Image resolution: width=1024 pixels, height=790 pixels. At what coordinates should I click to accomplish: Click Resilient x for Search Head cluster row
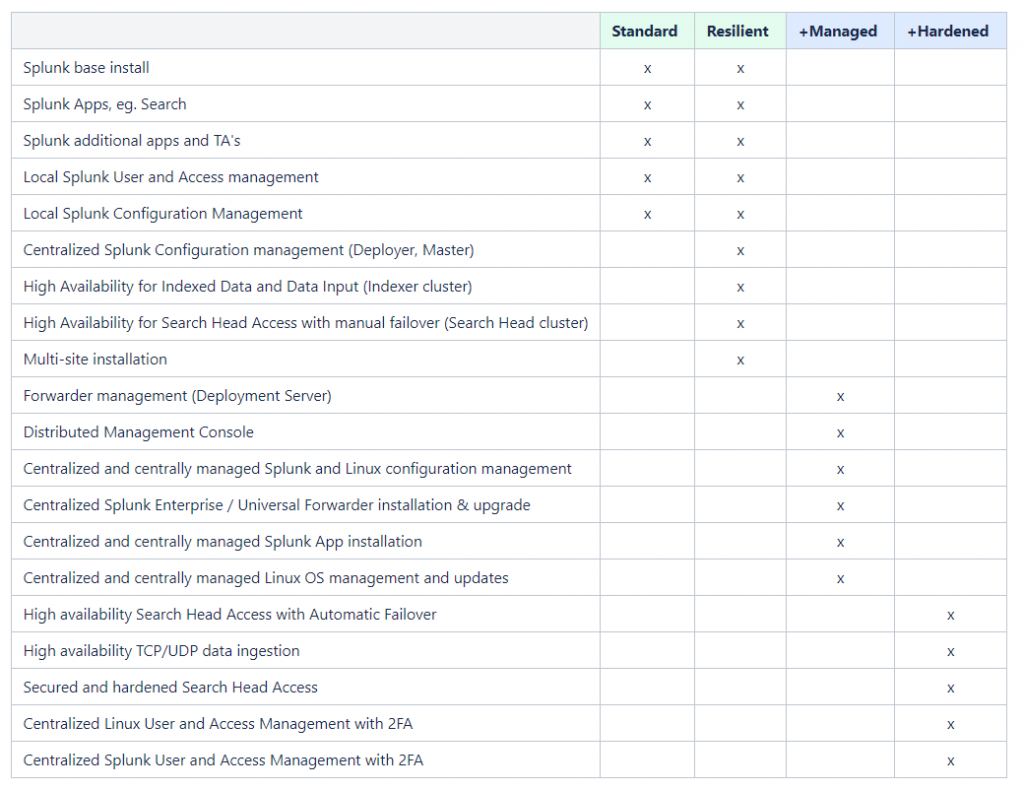(740, 324)
